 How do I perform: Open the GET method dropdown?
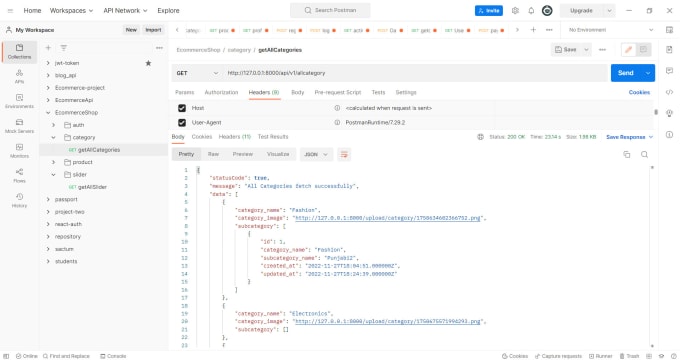pos(197,73)
